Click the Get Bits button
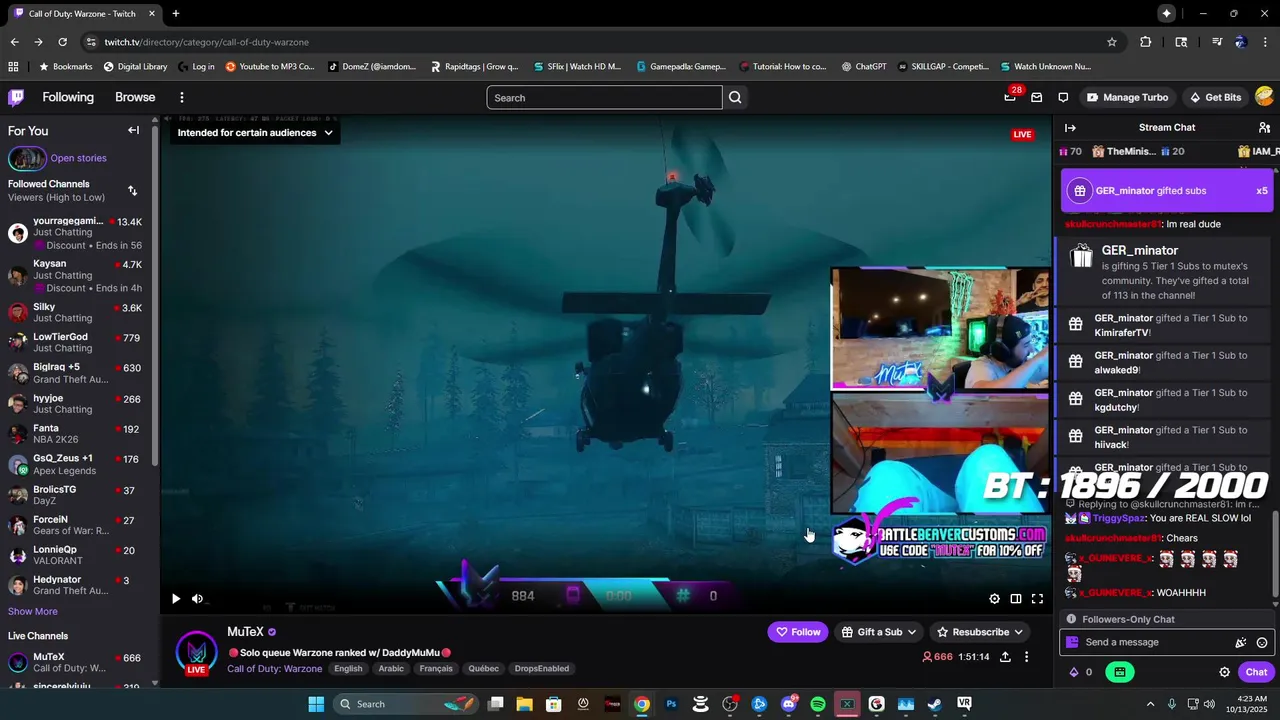 click(1215, 97)
